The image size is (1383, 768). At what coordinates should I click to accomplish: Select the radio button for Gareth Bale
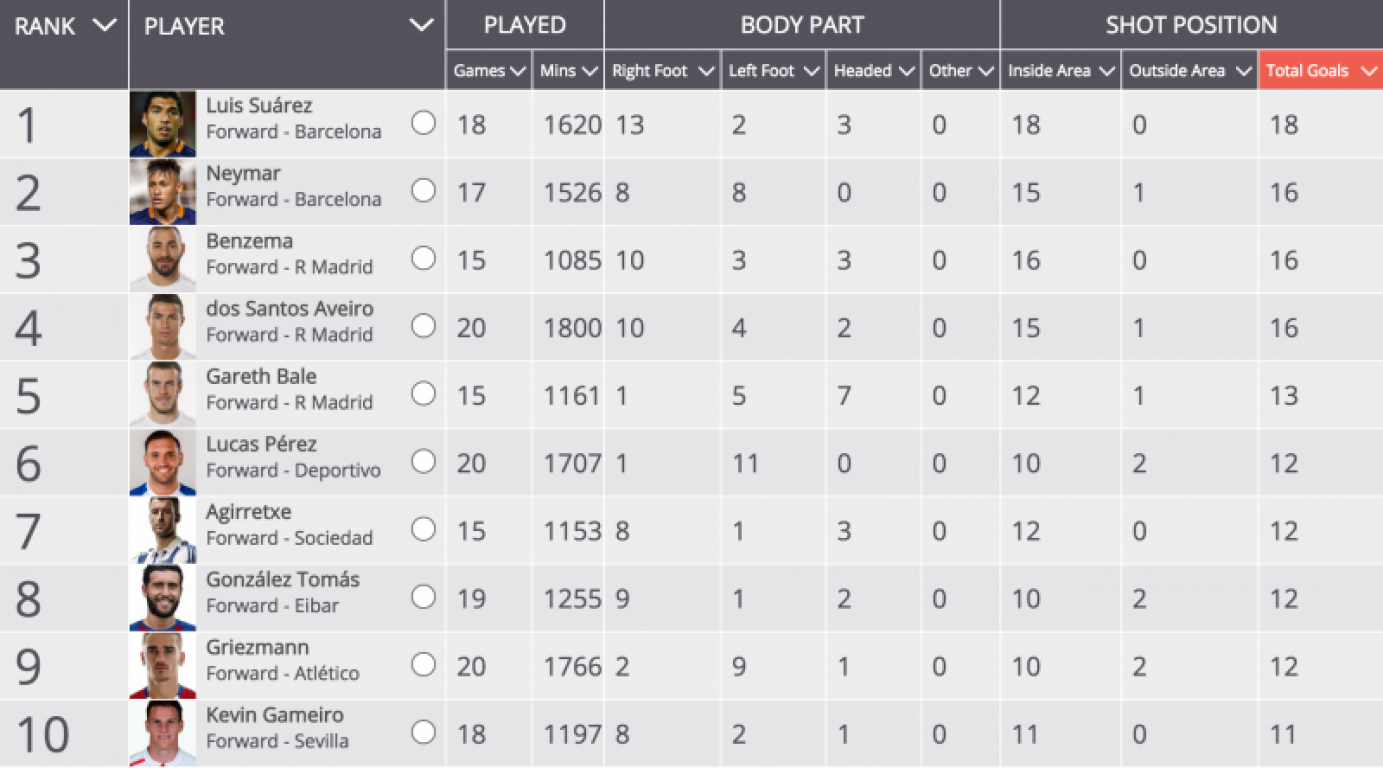[424, 394]
